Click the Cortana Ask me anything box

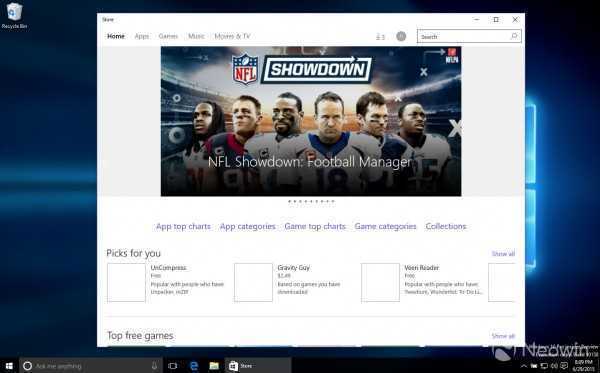[90, 366]
